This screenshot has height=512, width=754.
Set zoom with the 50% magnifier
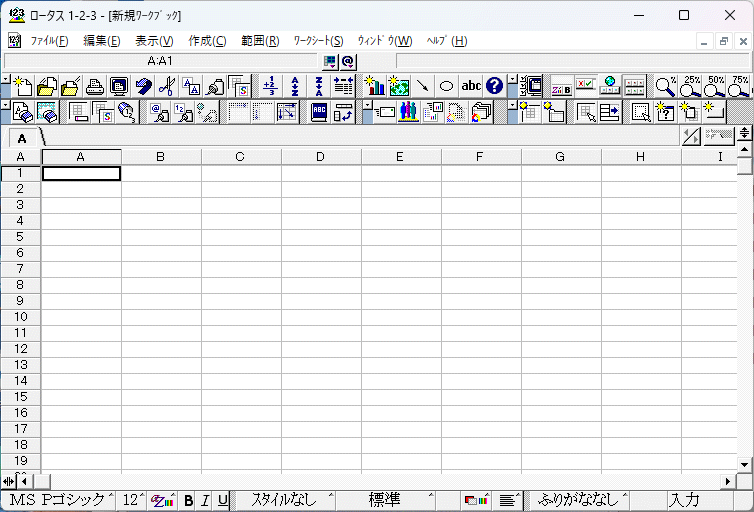pyautogui.click(x=717, y=87)
